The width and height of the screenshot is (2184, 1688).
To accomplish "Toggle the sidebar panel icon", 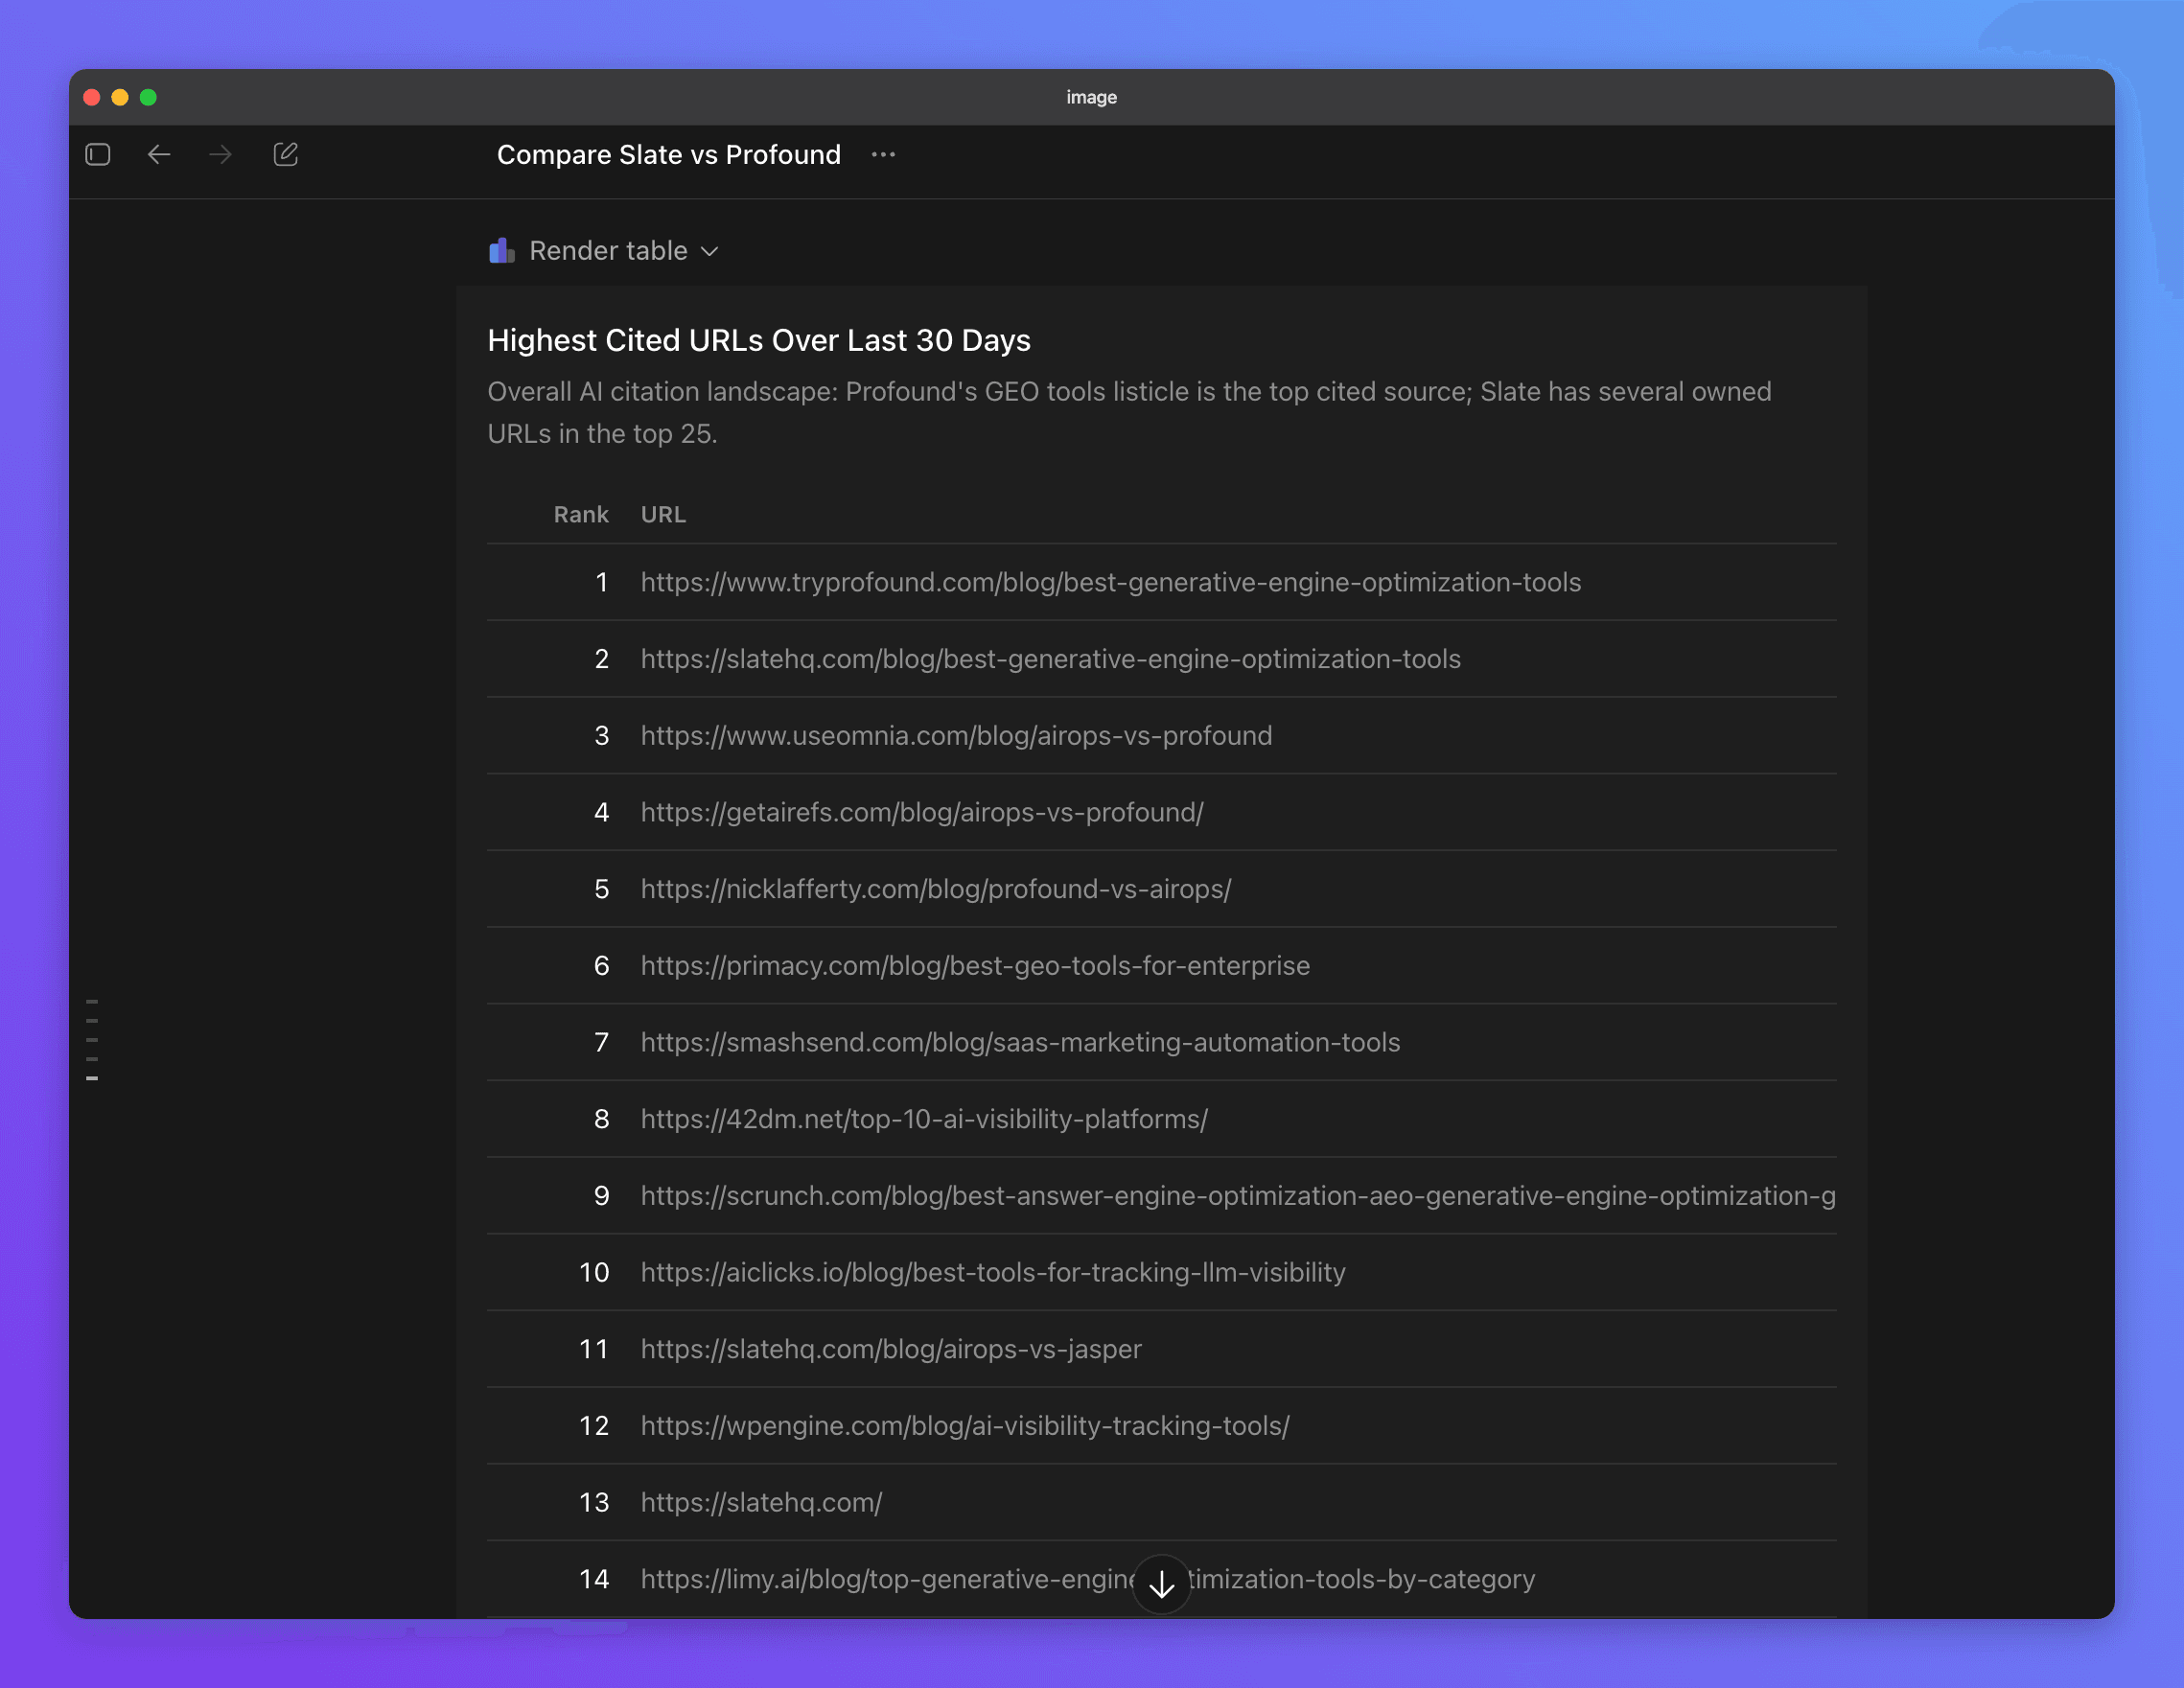I will tap(98, 154).
